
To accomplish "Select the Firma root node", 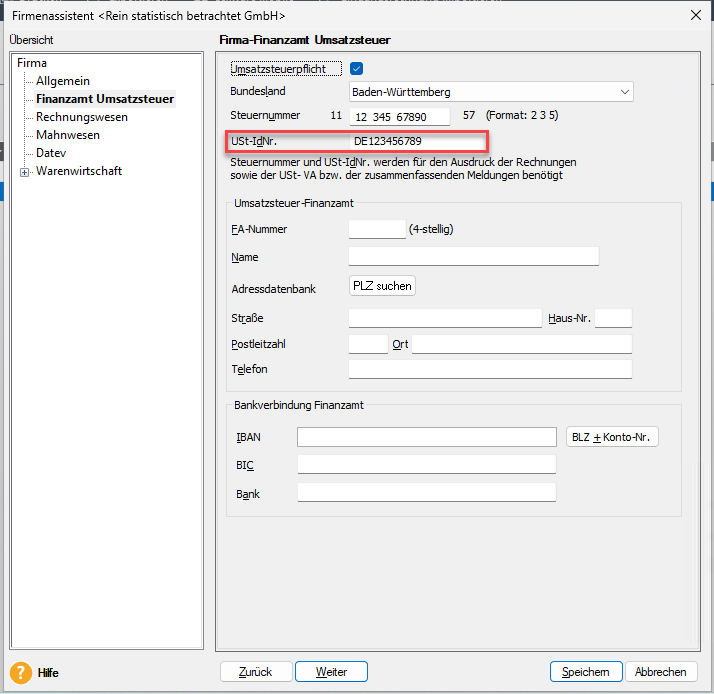I will [31, 63].
